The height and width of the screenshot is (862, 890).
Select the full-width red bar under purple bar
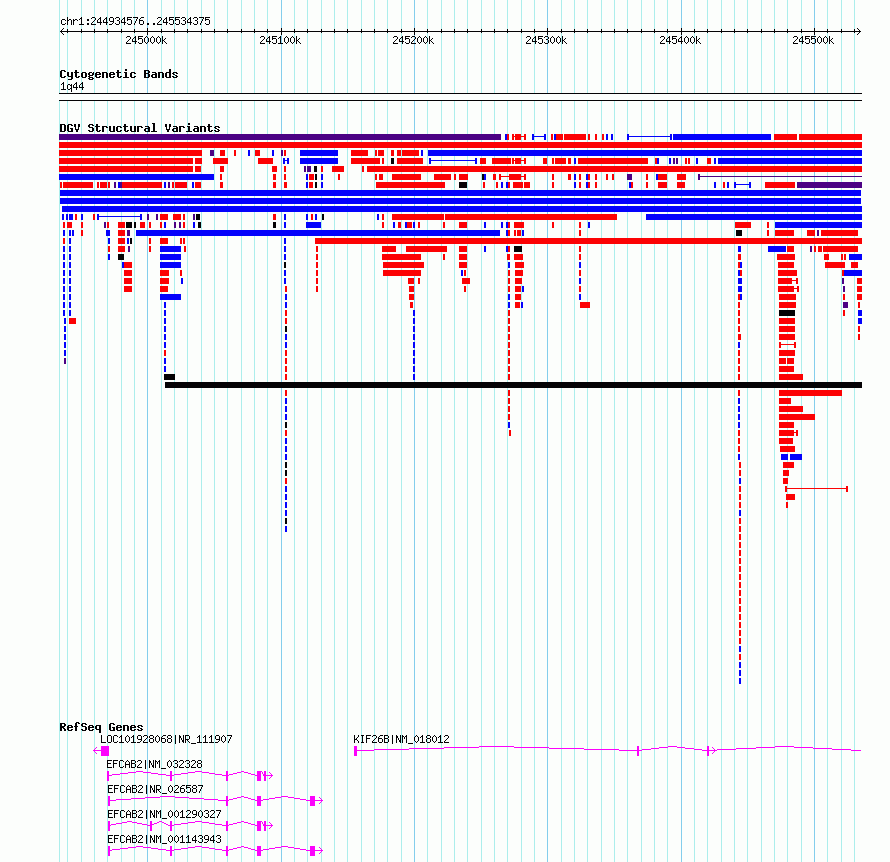460,145
